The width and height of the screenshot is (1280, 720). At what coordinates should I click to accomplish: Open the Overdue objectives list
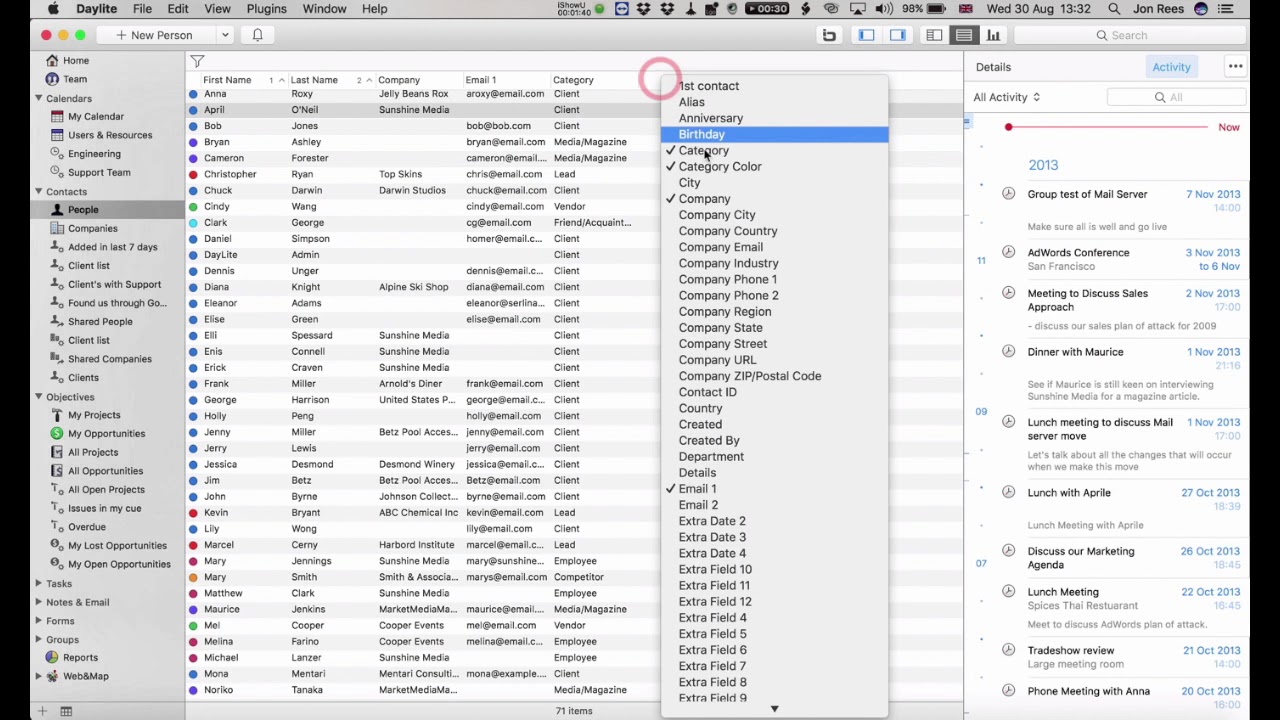[x=86, y=527]
